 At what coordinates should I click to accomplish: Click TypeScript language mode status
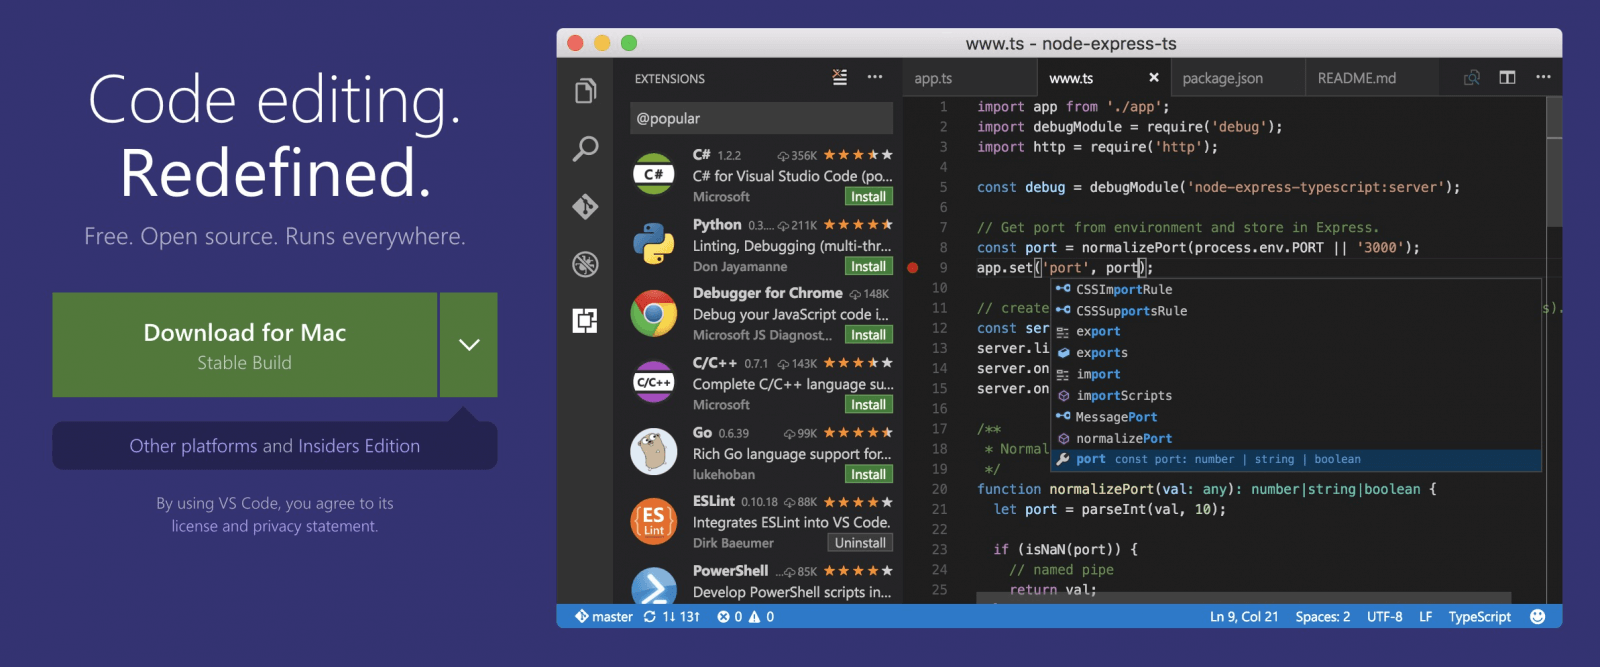coord(1479,617)
